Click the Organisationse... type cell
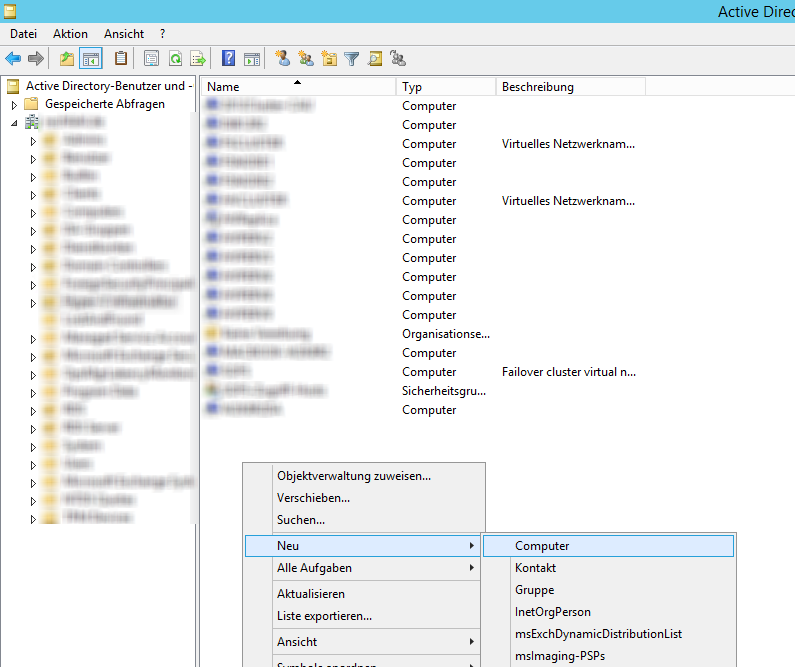This screenshot has height=667, width=795. coord(446,334)
